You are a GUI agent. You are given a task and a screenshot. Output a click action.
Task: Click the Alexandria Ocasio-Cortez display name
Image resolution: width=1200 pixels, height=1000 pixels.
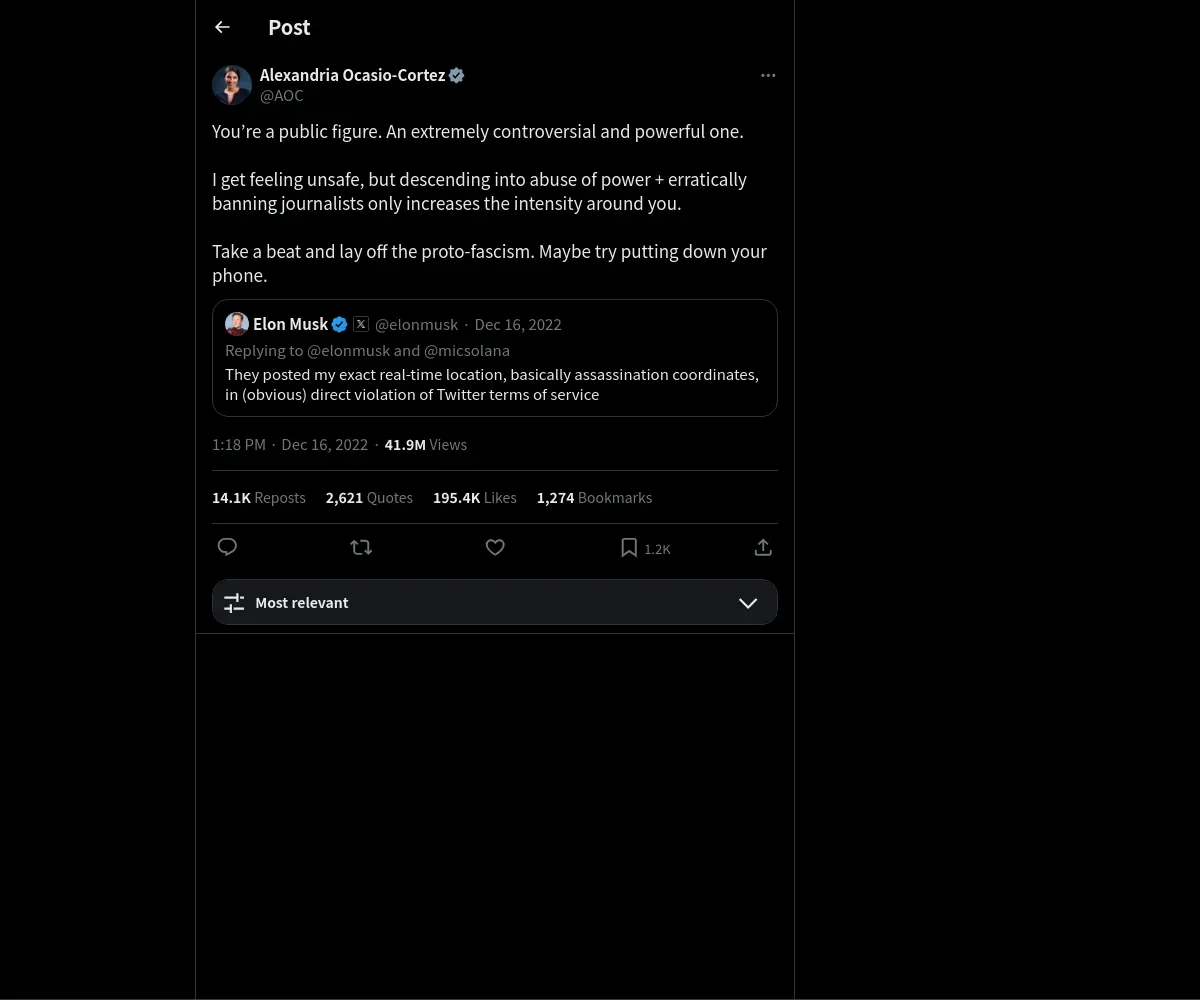(x=352, y=75)
